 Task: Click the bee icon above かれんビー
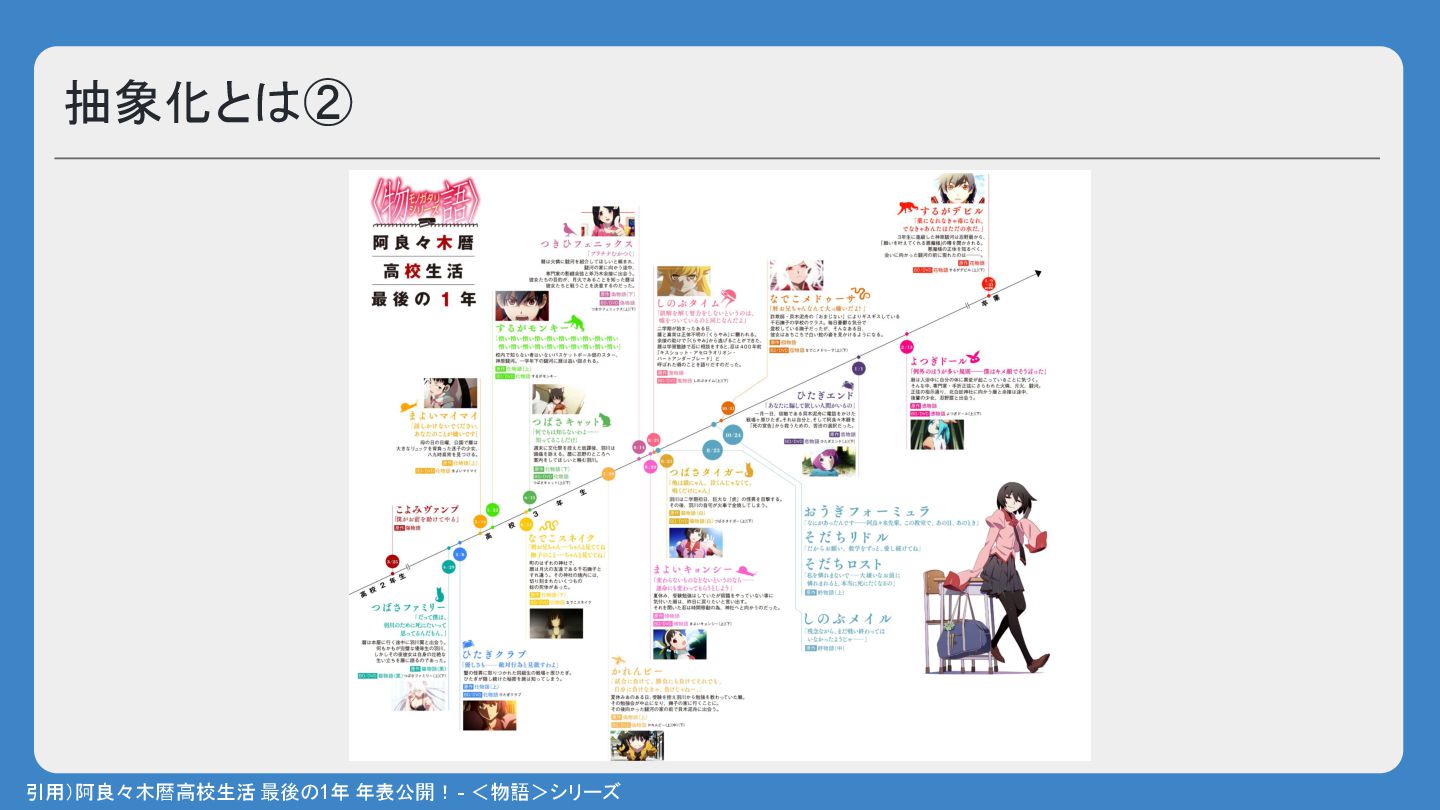click(x=619, y=658)
